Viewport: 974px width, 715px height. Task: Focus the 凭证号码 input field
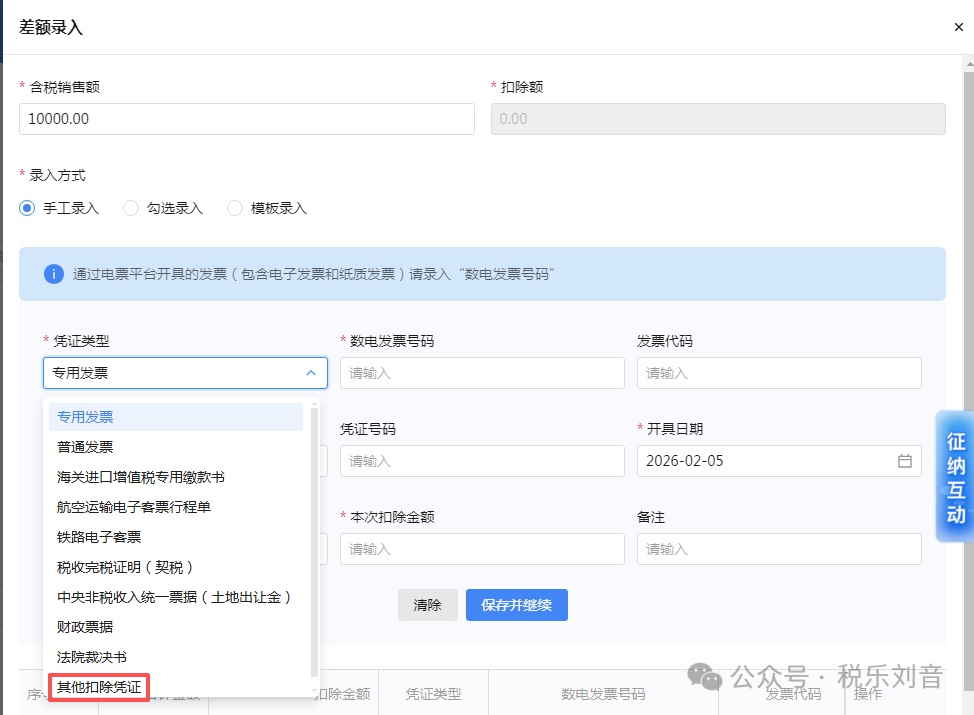[482, 461]
